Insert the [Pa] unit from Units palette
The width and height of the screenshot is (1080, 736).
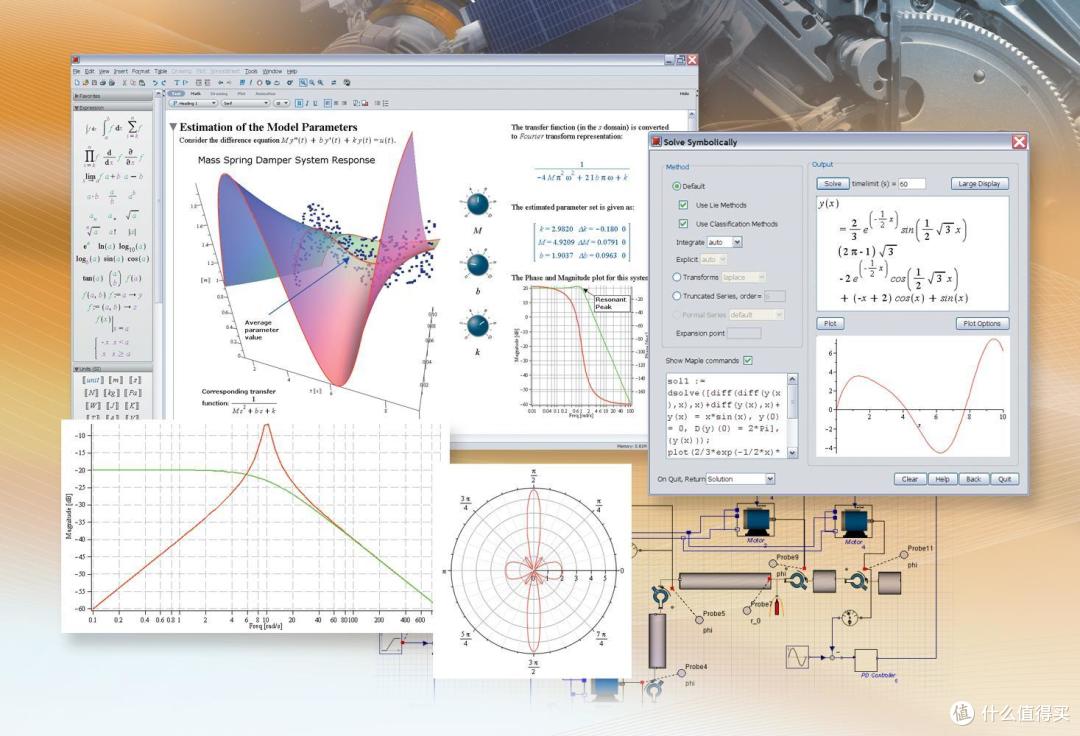point(133,392)
